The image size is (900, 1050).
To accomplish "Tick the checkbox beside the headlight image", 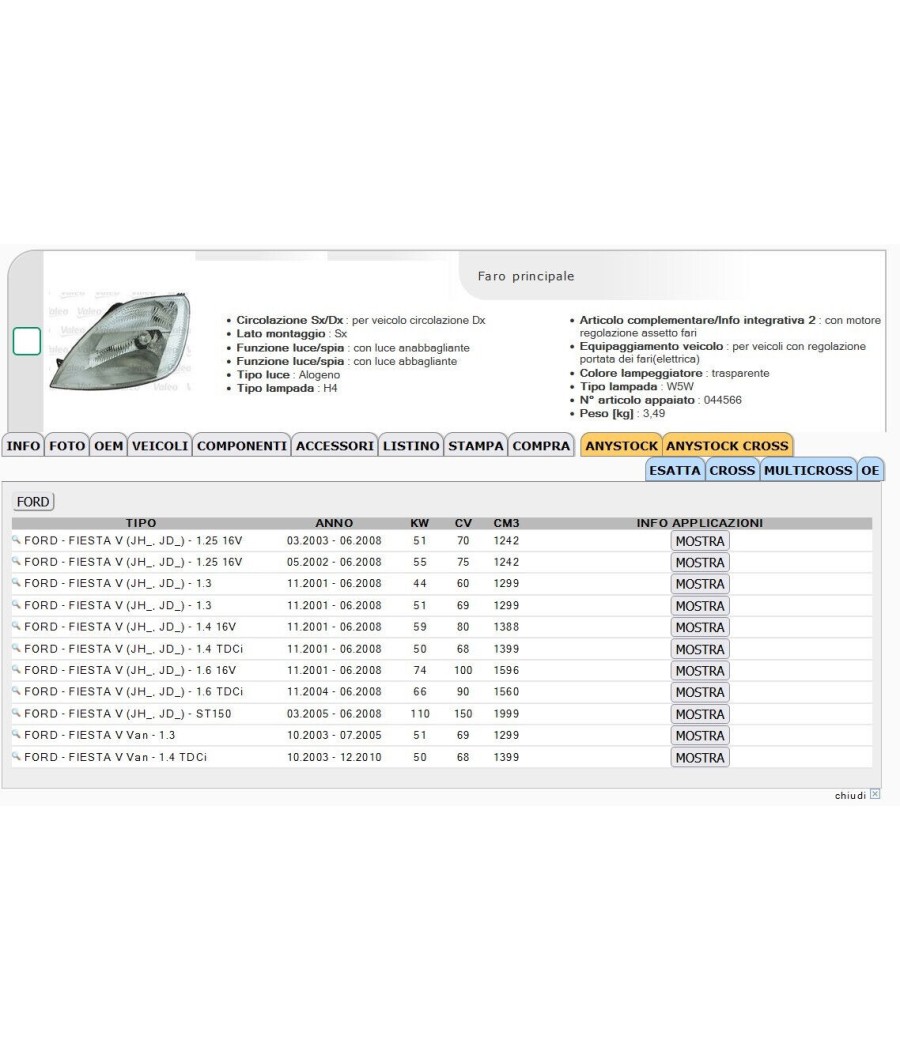I will pyautogui.click(x=27, y=342).
